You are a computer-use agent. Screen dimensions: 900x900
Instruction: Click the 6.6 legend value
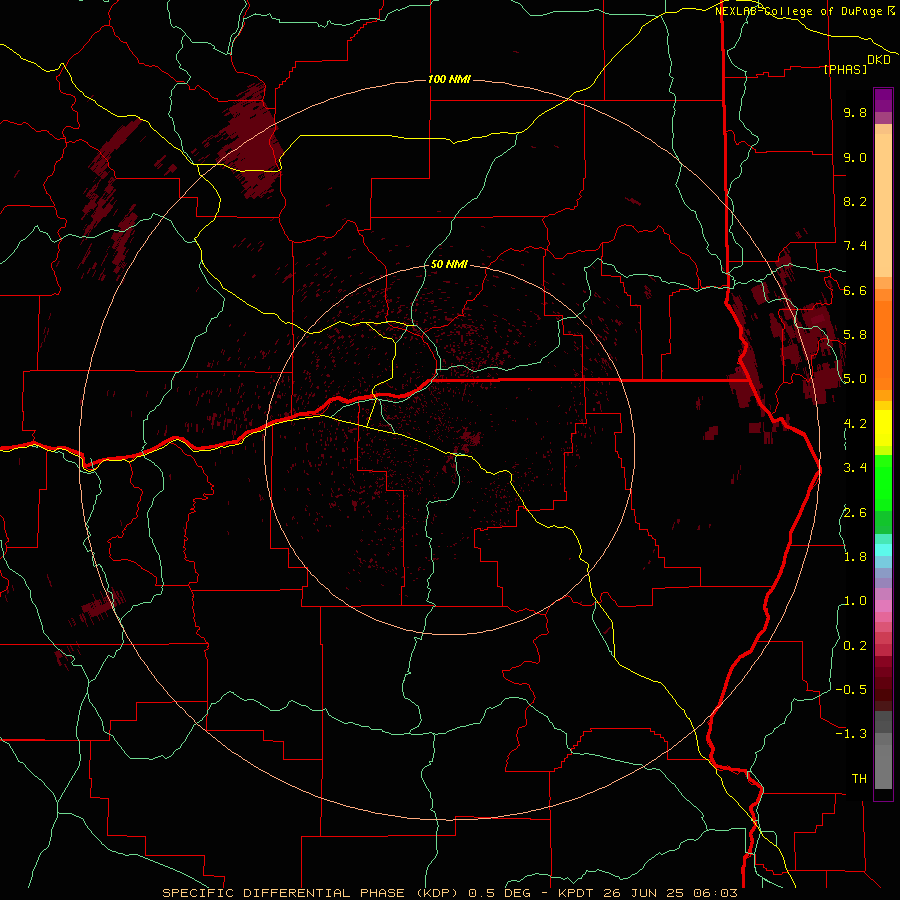pos(855,290)
